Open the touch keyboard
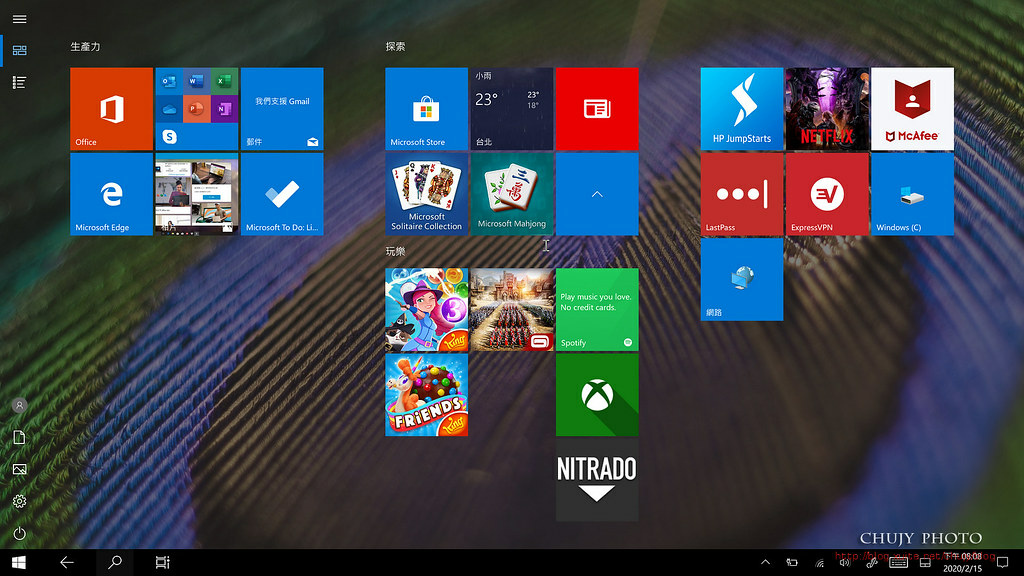Viewport: 1024px width, 576px height. 899,562
